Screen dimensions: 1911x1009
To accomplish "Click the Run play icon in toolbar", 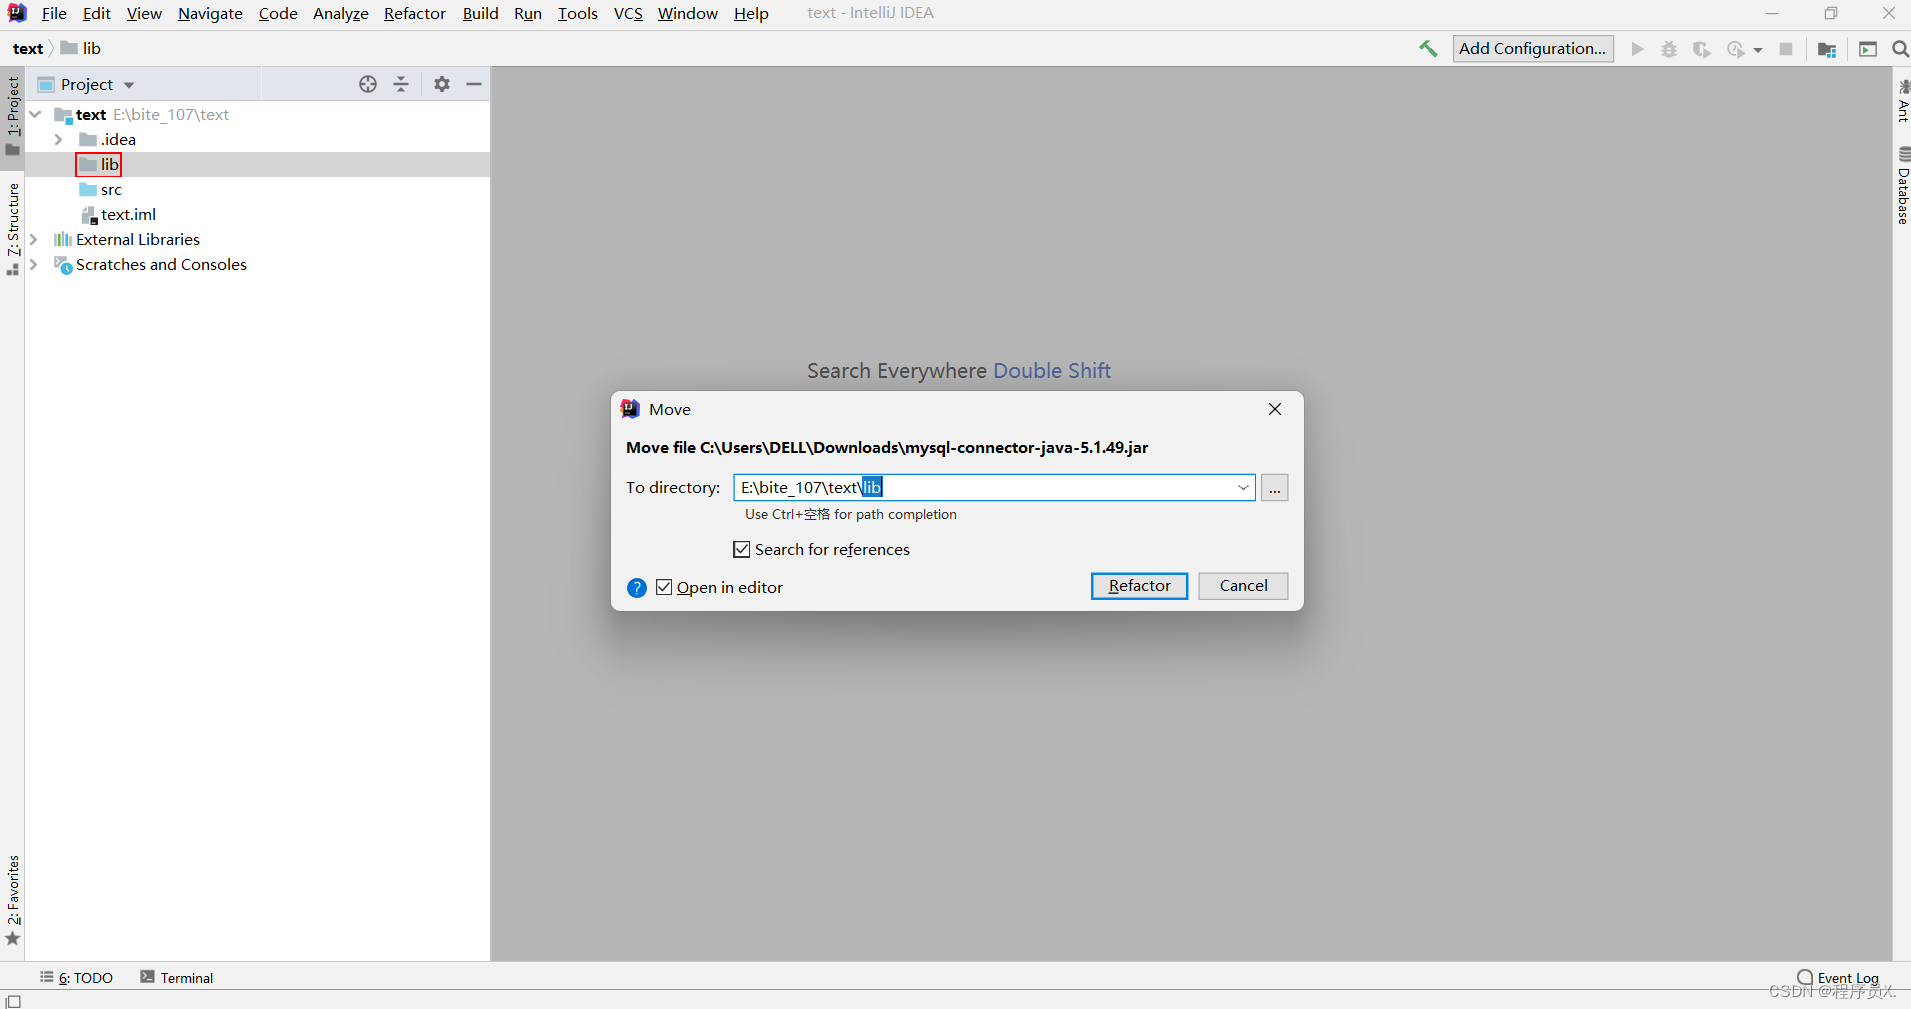I will click(1637, 49).
